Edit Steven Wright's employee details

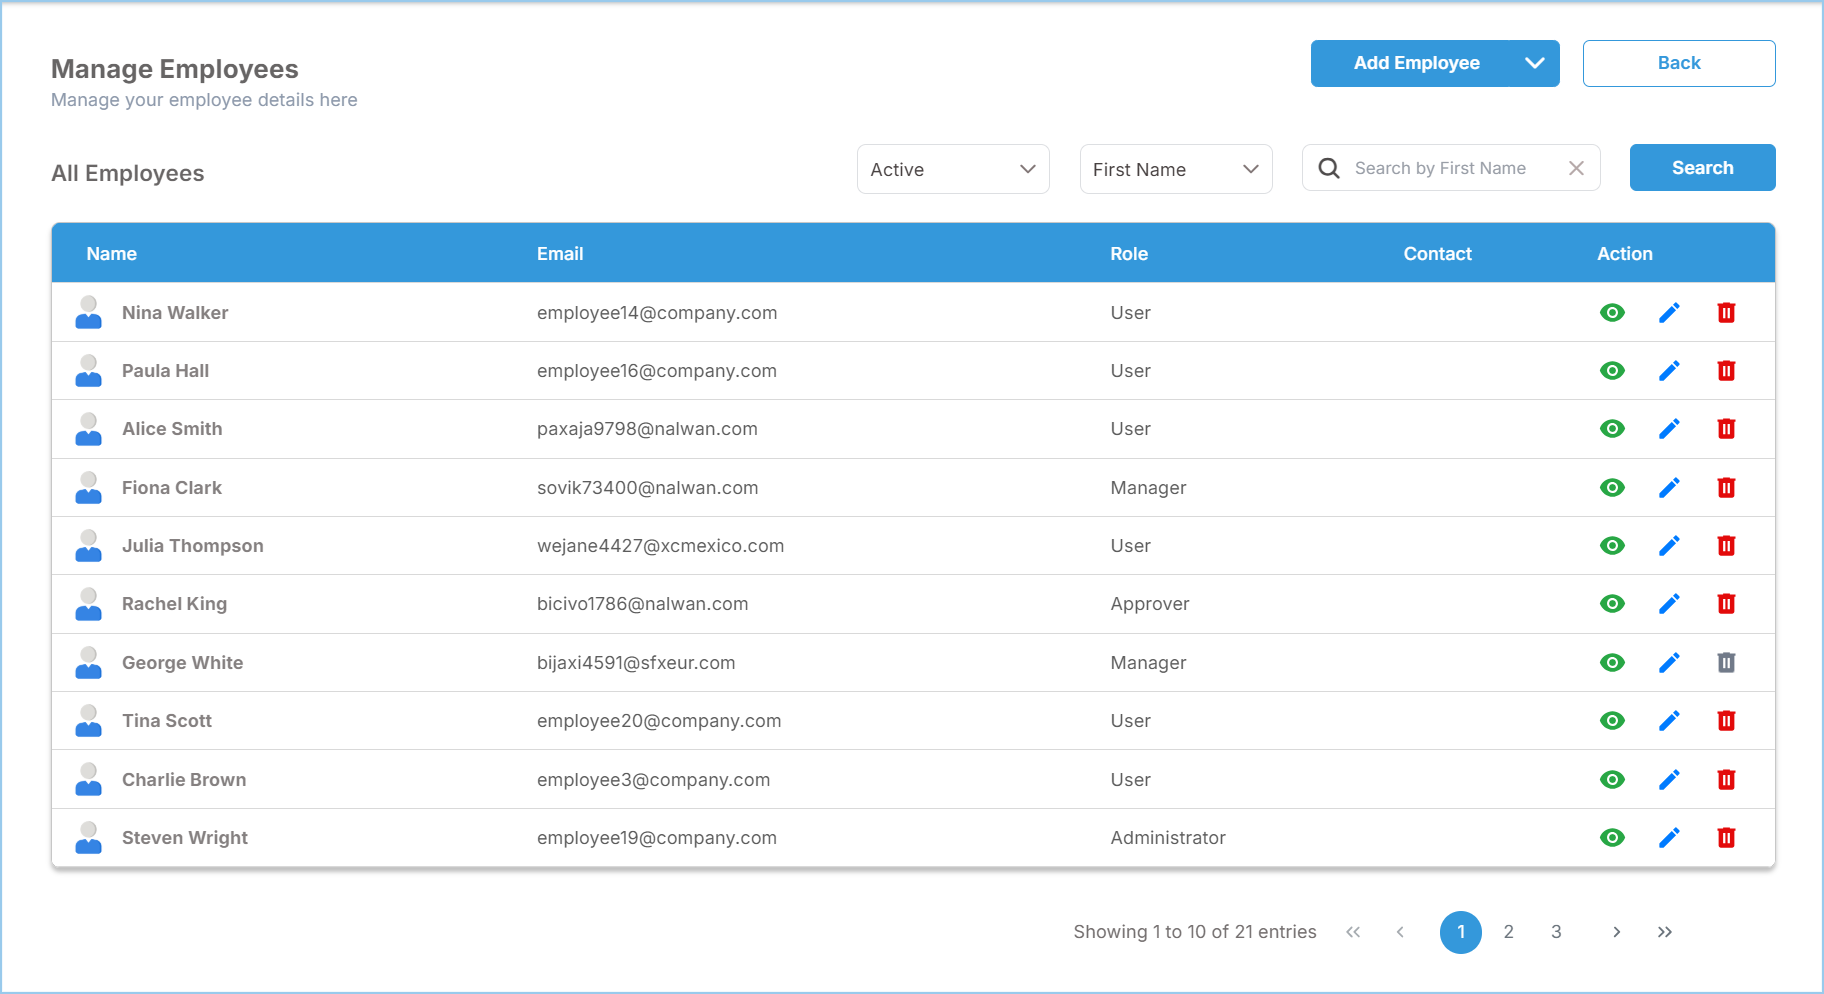coord(1669,838)
